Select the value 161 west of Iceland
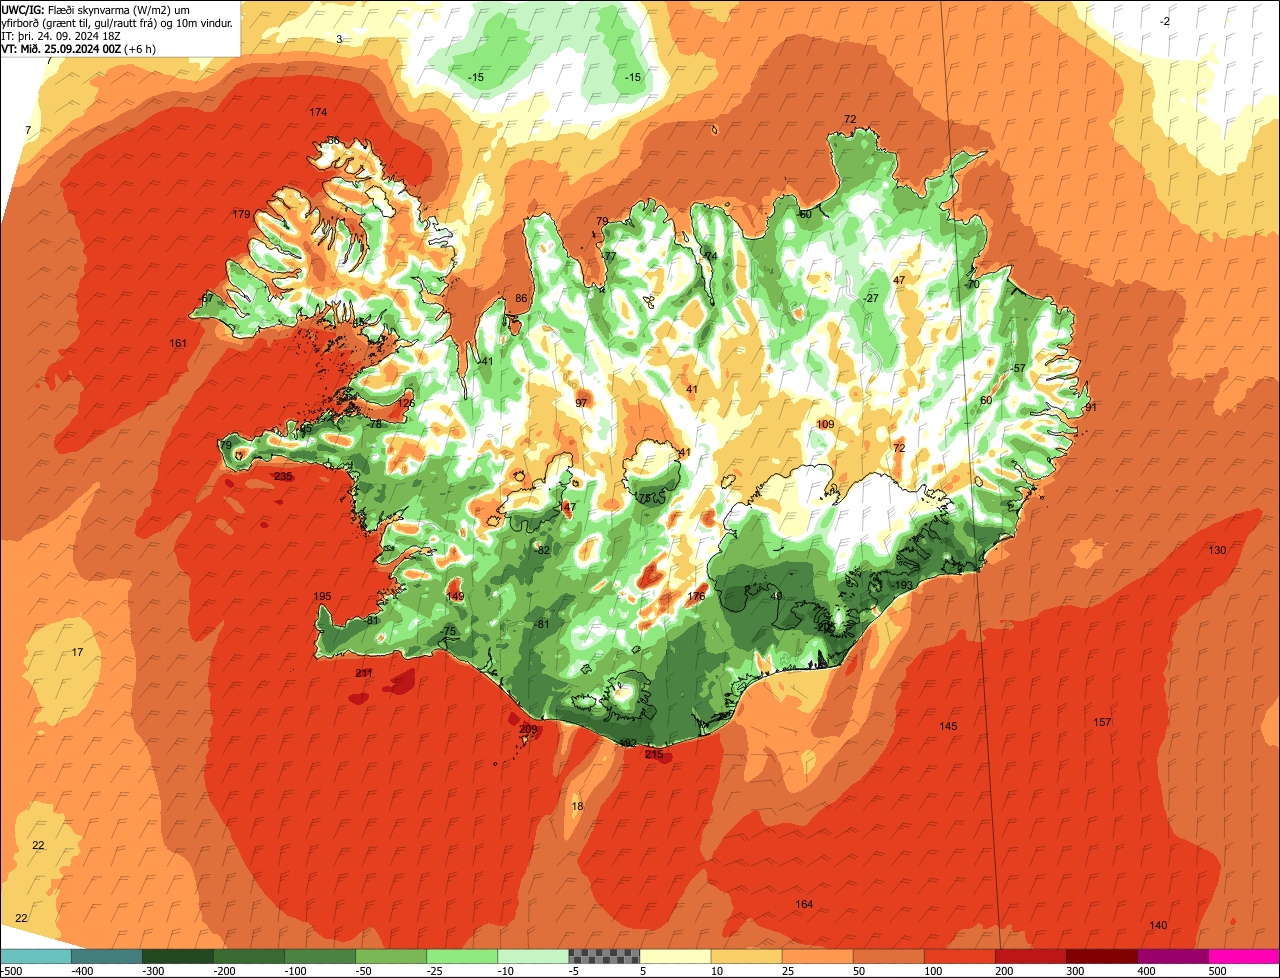The image size is (1280, 978). point(178,343)
